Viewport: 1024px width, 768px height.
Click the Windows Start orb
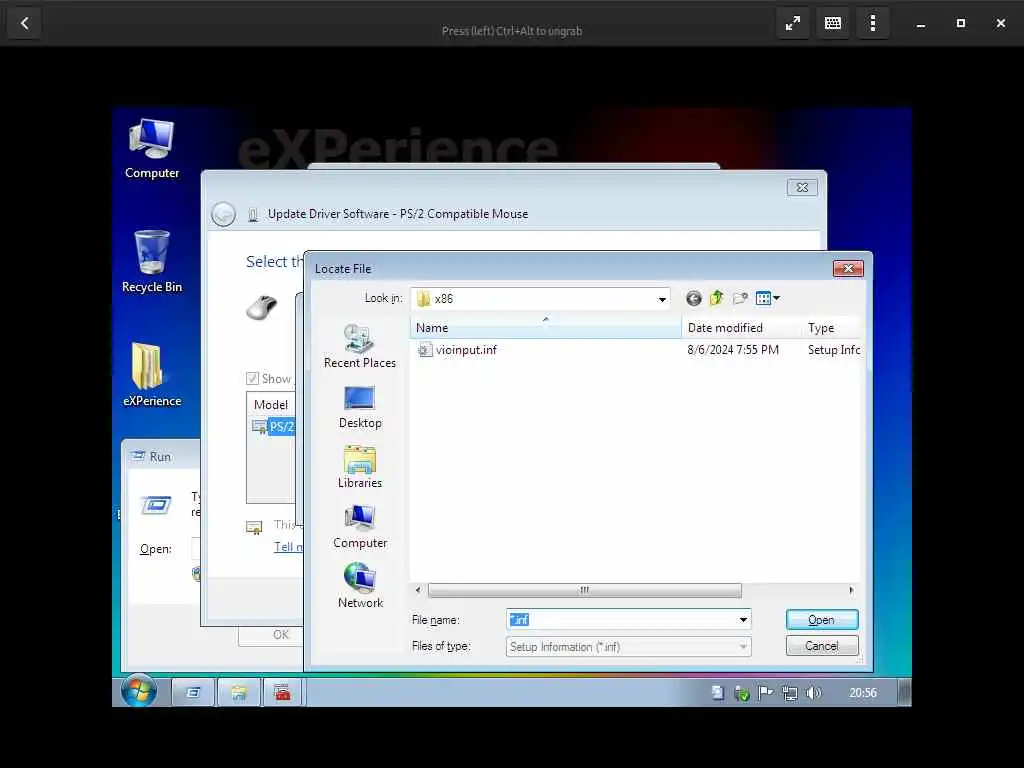(138, 692)
